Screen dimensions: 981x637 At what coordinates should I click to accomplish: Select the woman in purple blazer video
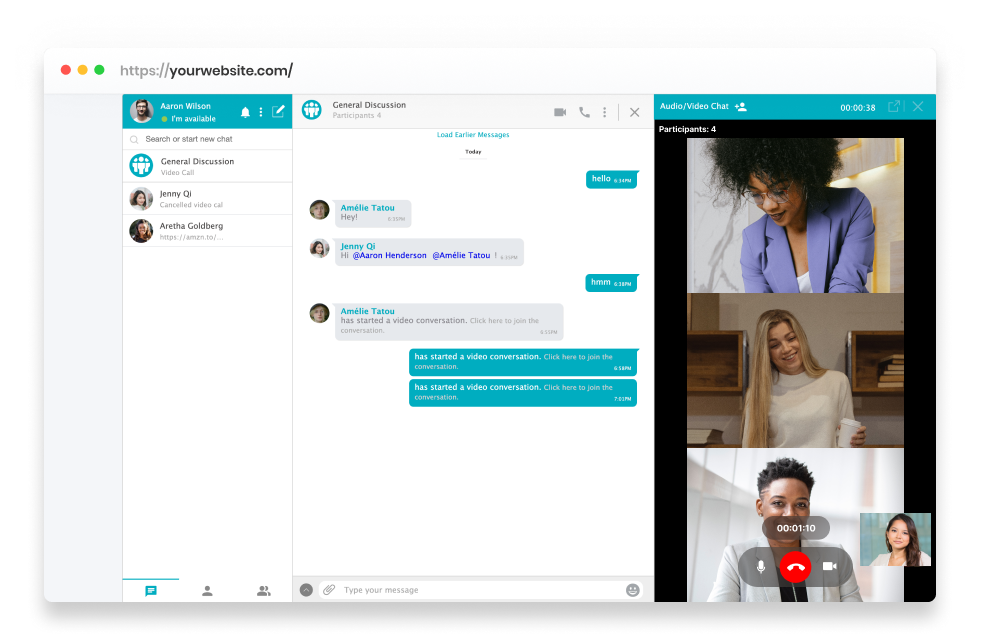[795, 215]
